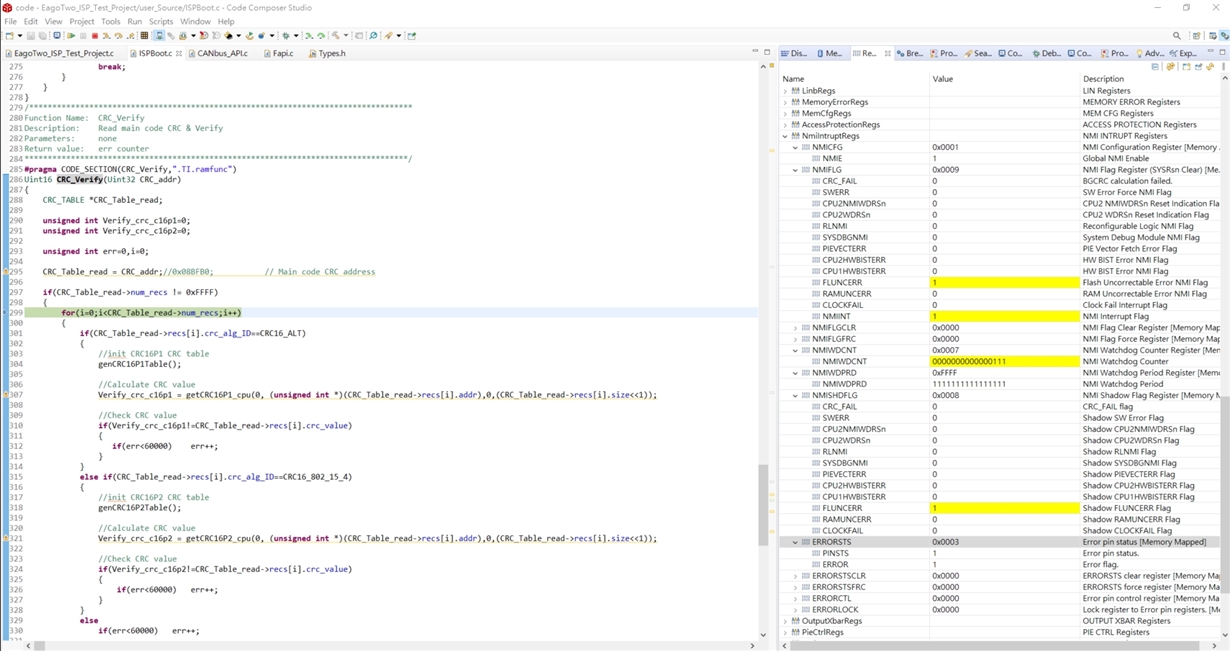Image resolution: width=1230 pixels, height=651 pixels.
Task: Open the Run menu
Action: click(x=134, y=21)
